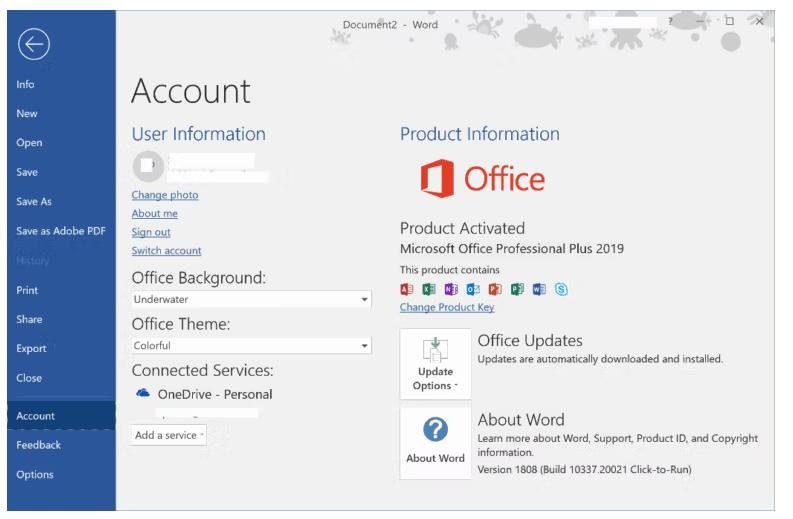Click the OneNote app icon under product contains
793x519 pixels.
451,289
